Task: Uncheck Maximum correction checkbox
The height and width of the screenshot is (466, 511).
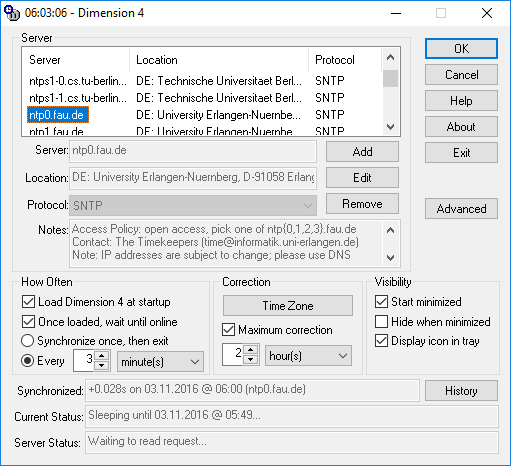Action: point(228,330)
